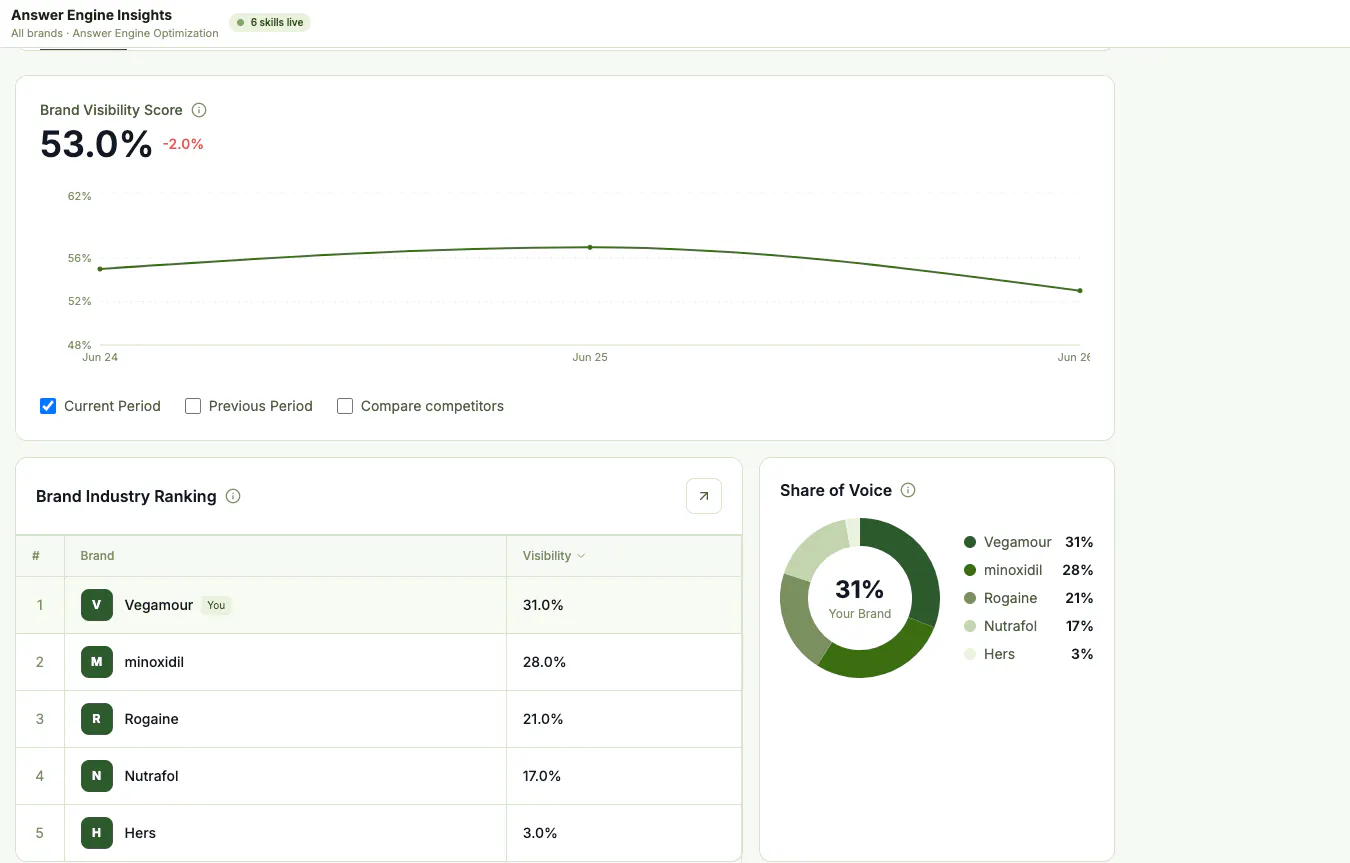Click Nutrafol label in Share of Voice legend
Screen dimensions: 1350x863
[1011, 626]
